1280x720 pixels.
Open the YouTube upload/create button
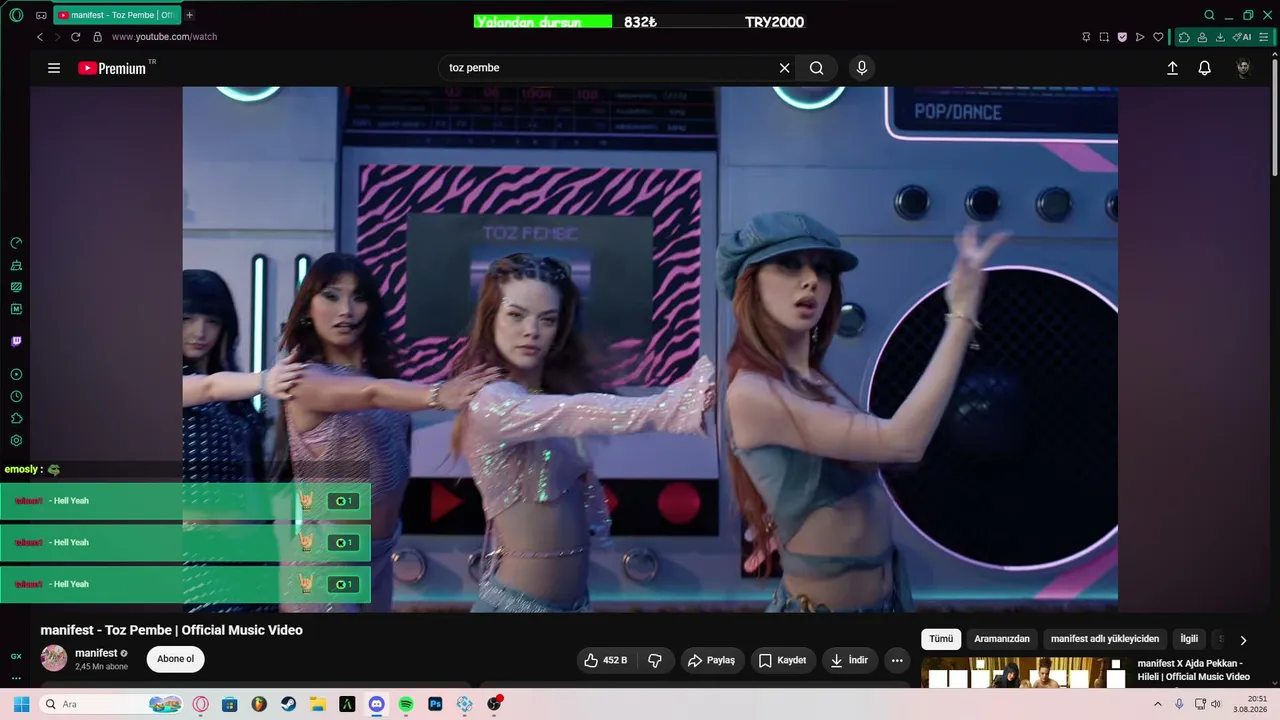click(1172, 68)
